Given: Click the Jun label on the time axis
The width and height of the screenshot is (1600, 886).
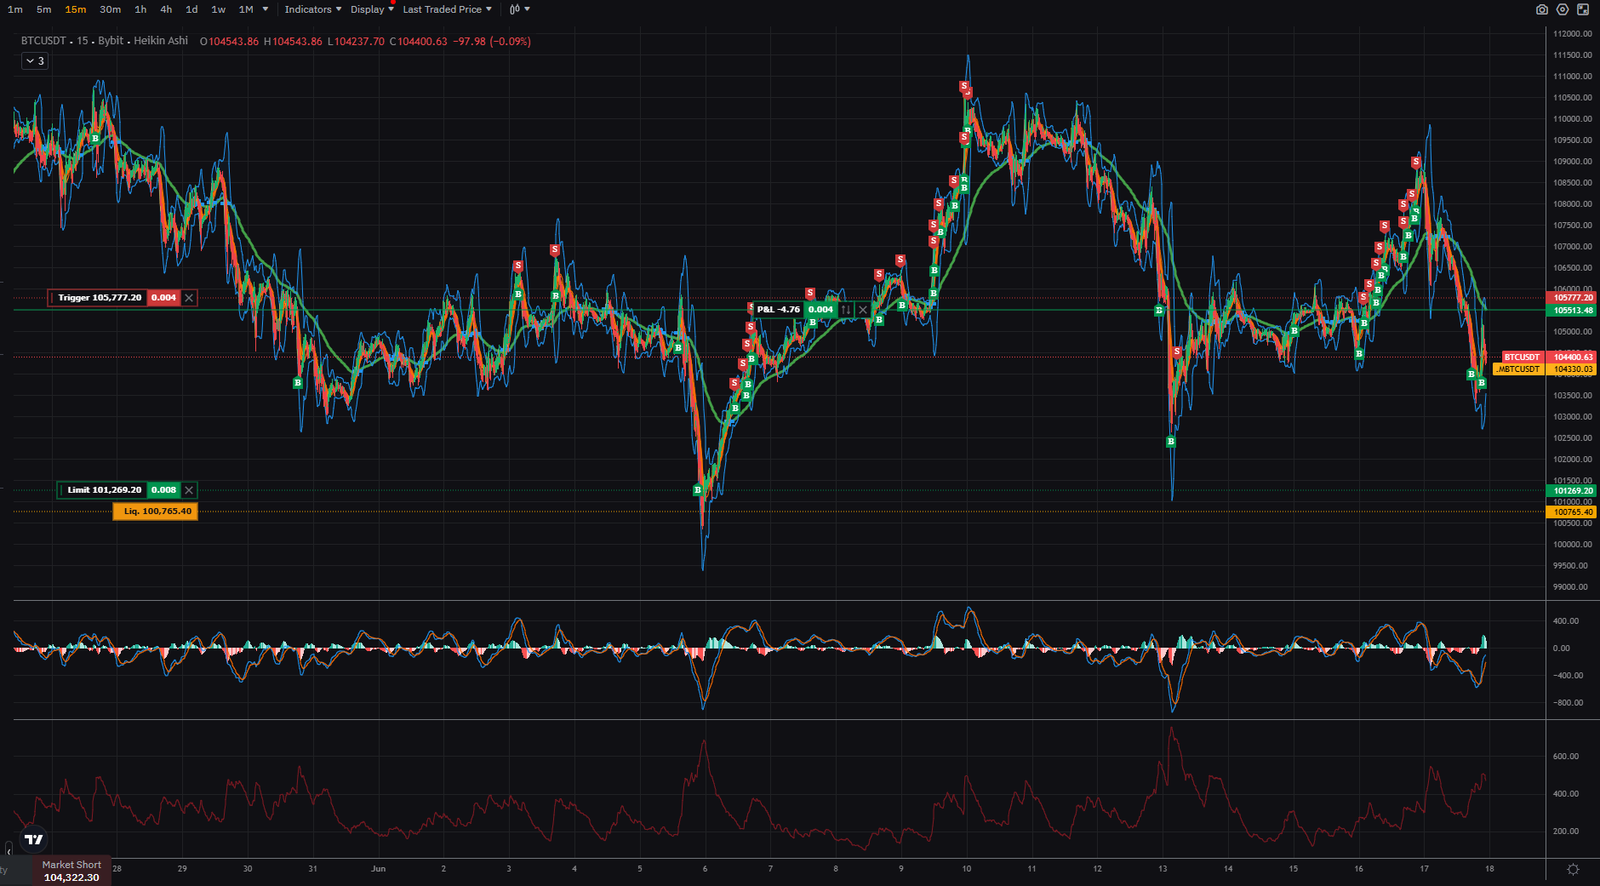Looking at the screenshot, I should click(x=378, y=869).
